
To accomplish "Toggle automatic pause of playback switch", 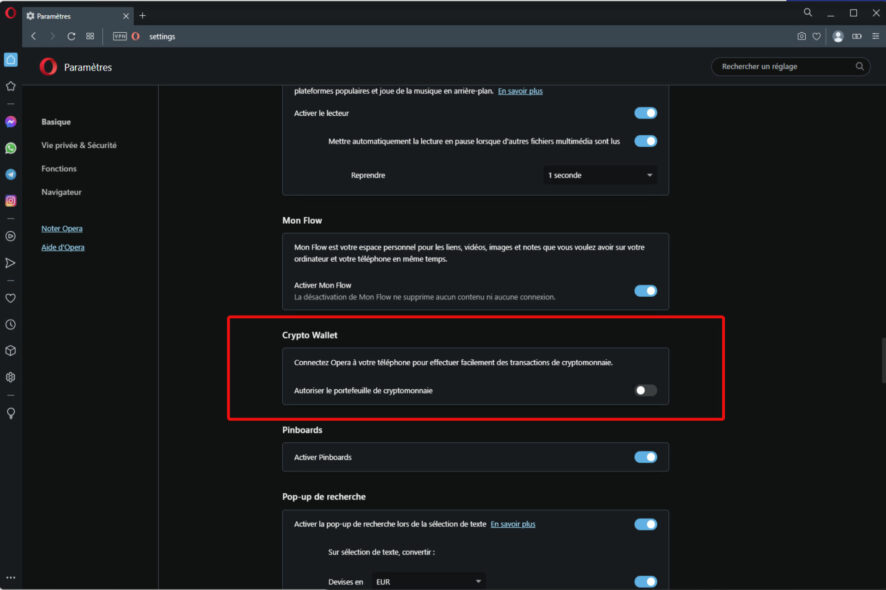I will (x=645, y=141).
